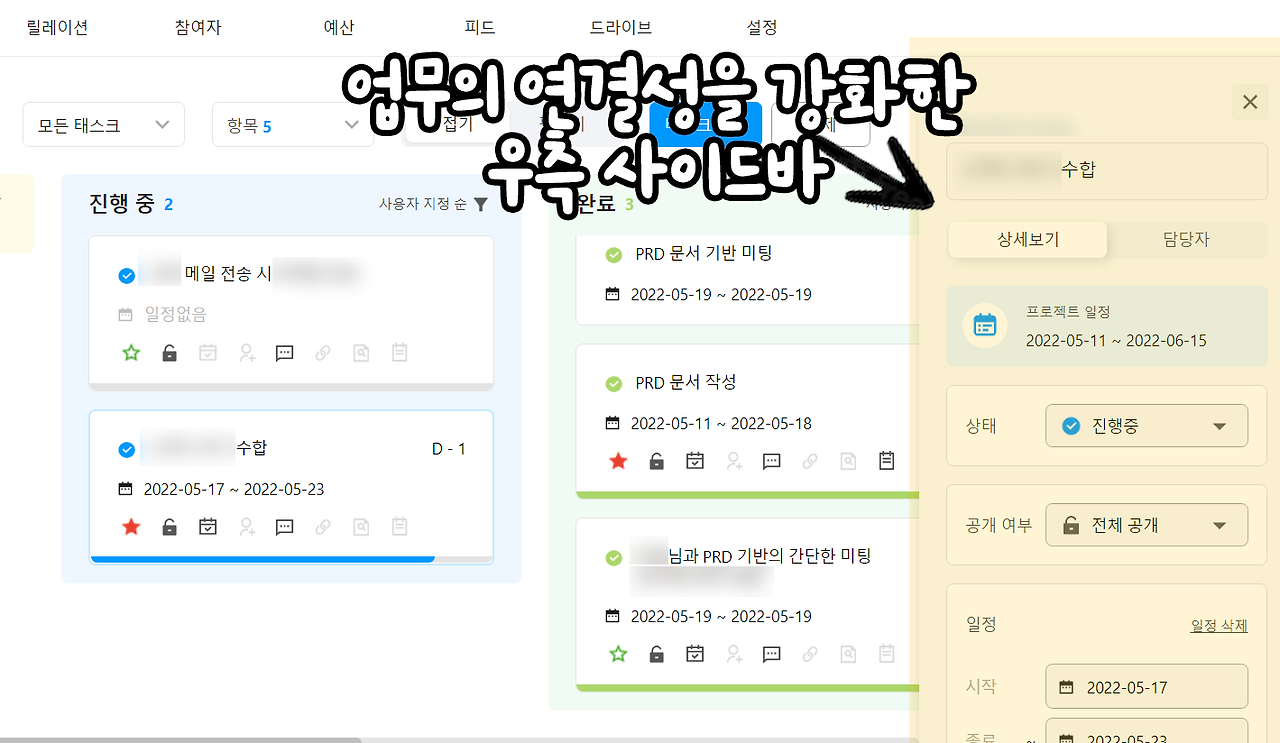Click memo icon on PRD 문서 작성 card
This screenshot has height=743, width=1280.
(886, 460)
